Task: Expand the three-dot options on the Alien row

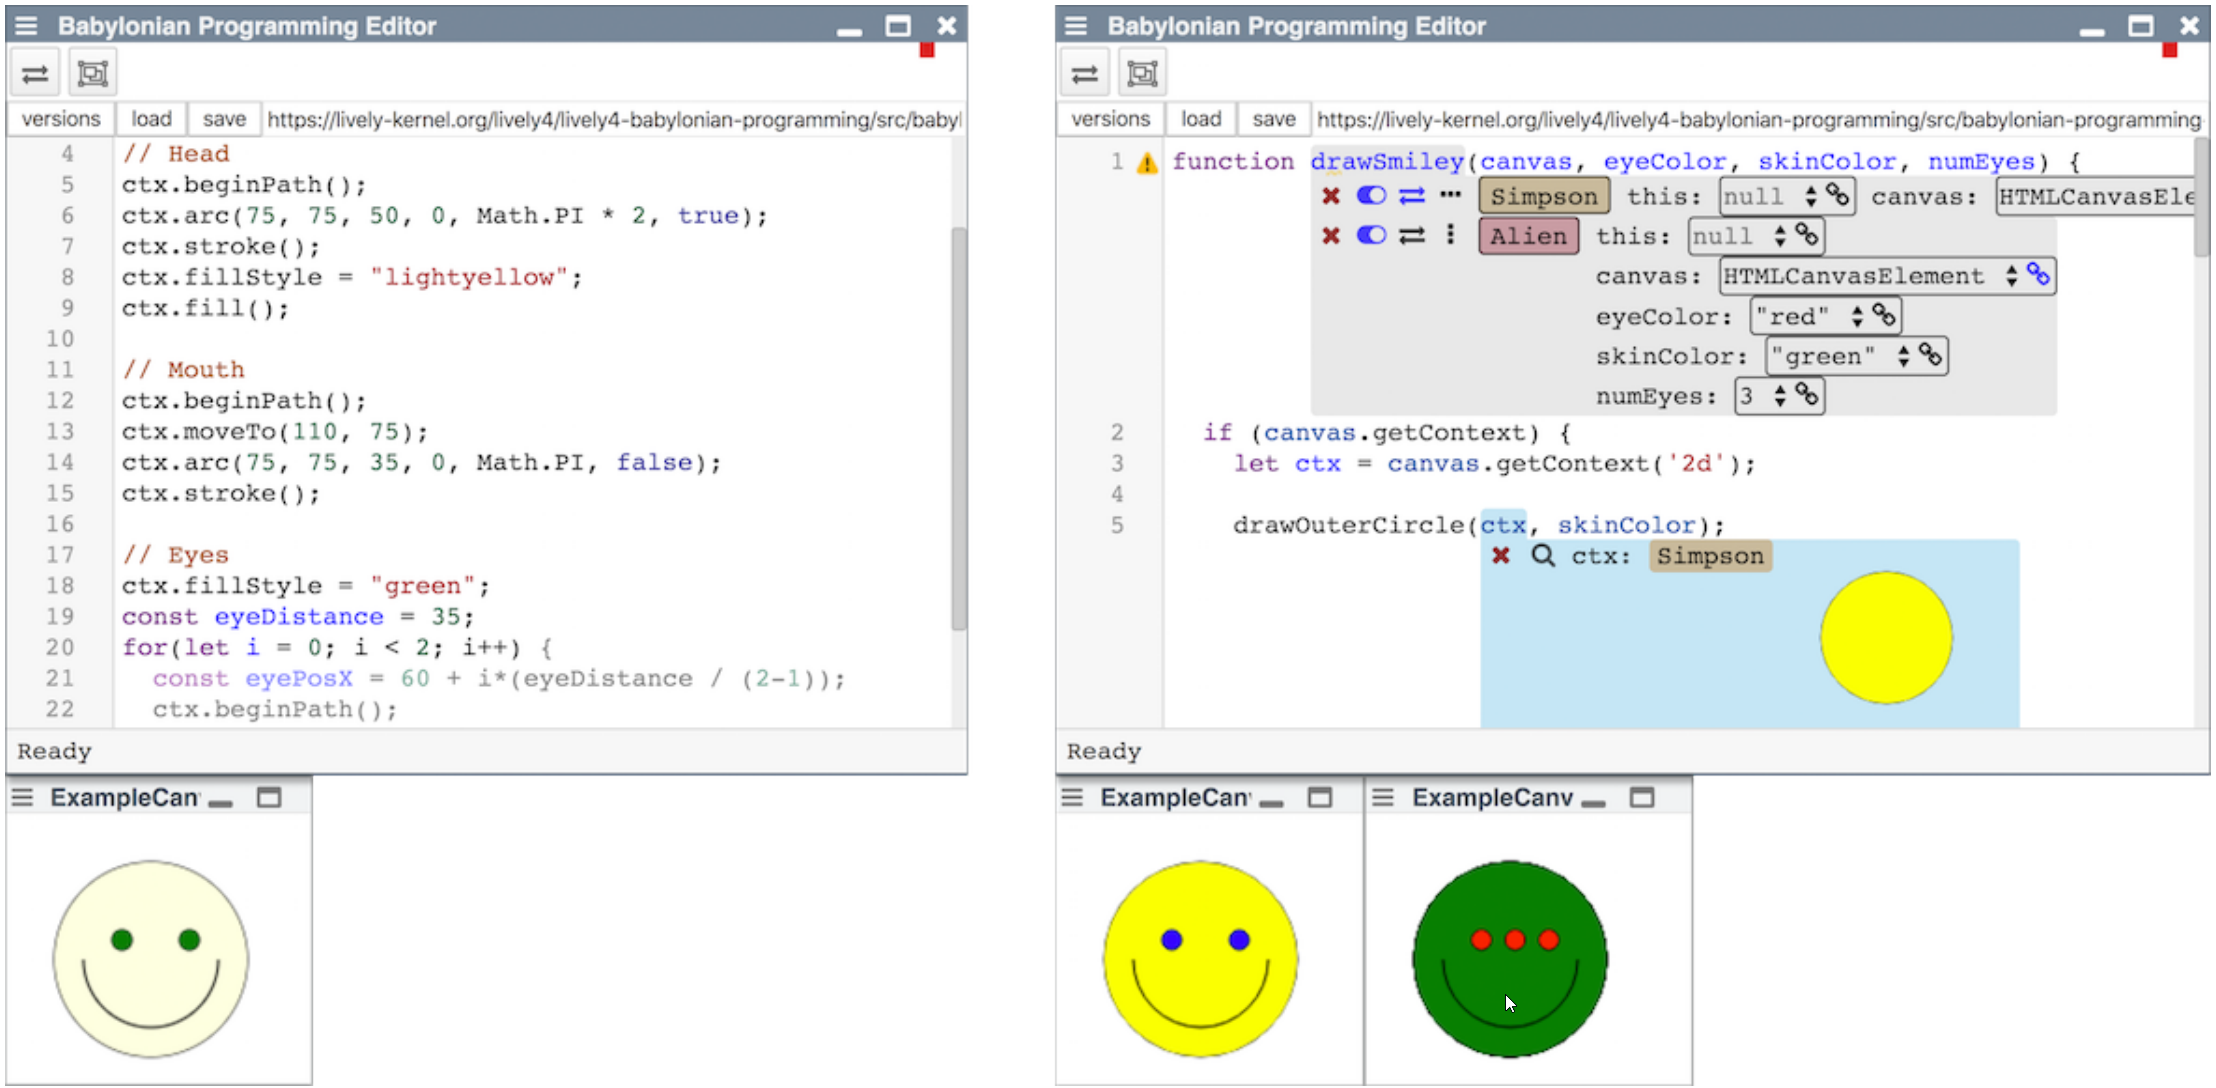Action: point(1450,236)
